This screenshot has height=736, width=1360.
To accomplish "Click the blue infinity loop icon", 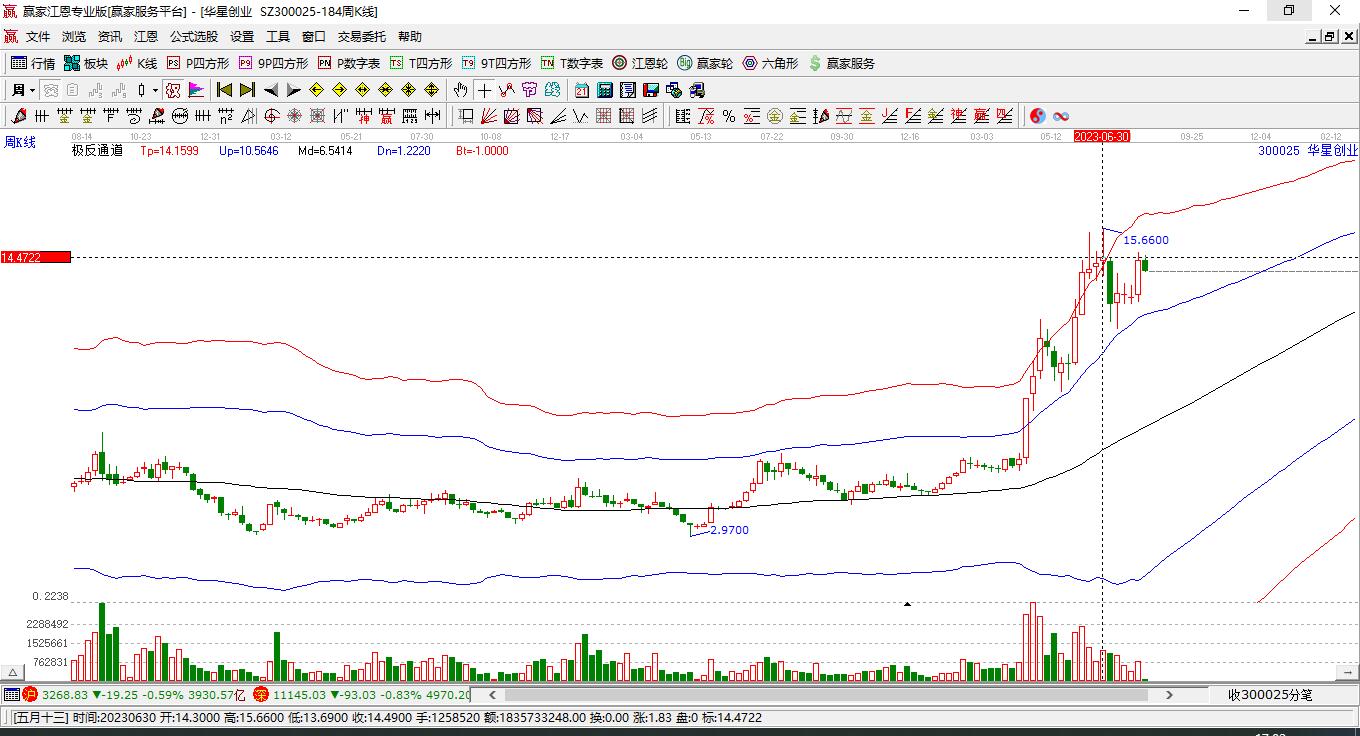I will (x=1061, y=116).
